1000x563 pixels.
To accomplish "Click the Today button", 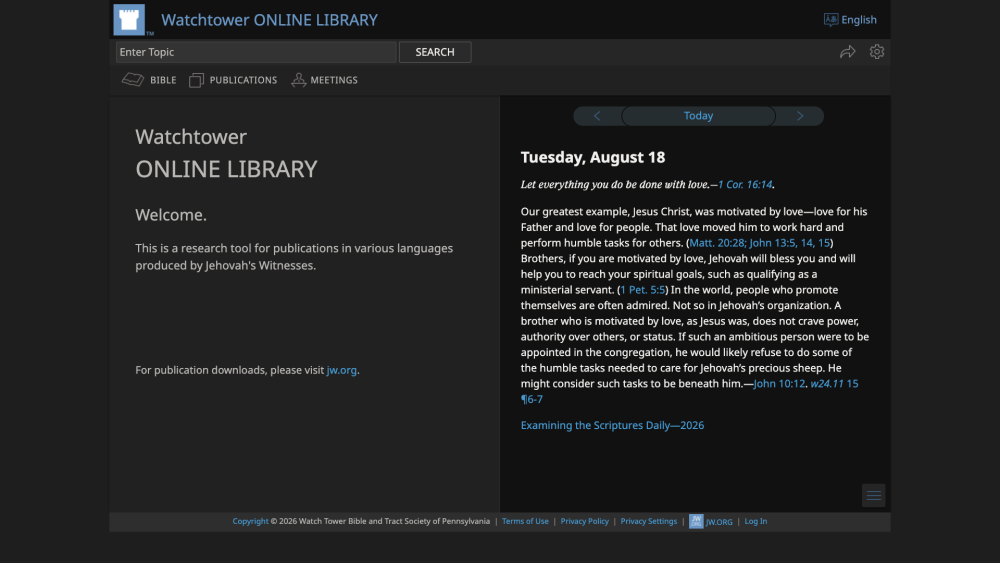I will tap(698, 116).
